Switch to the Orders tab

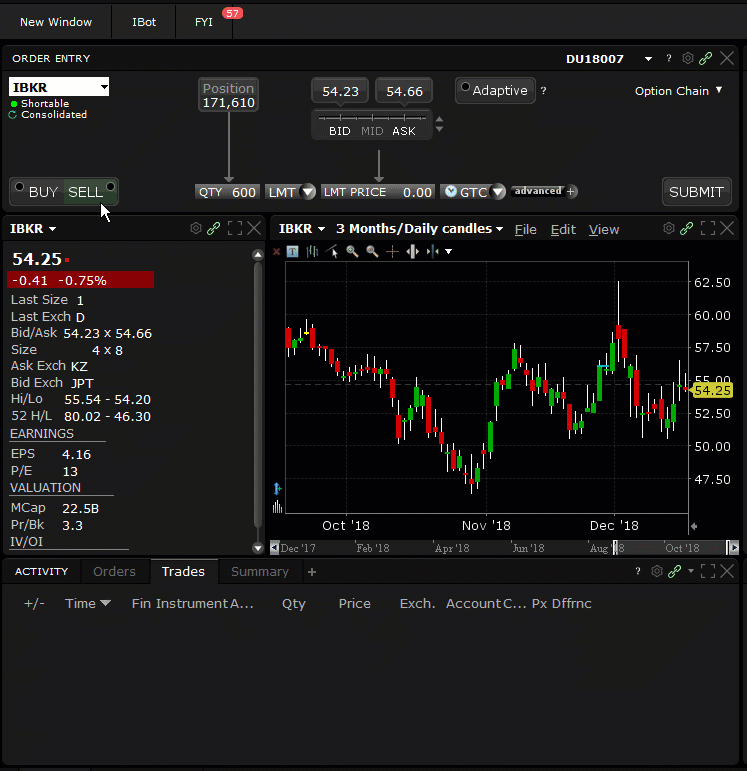point(114,572)
